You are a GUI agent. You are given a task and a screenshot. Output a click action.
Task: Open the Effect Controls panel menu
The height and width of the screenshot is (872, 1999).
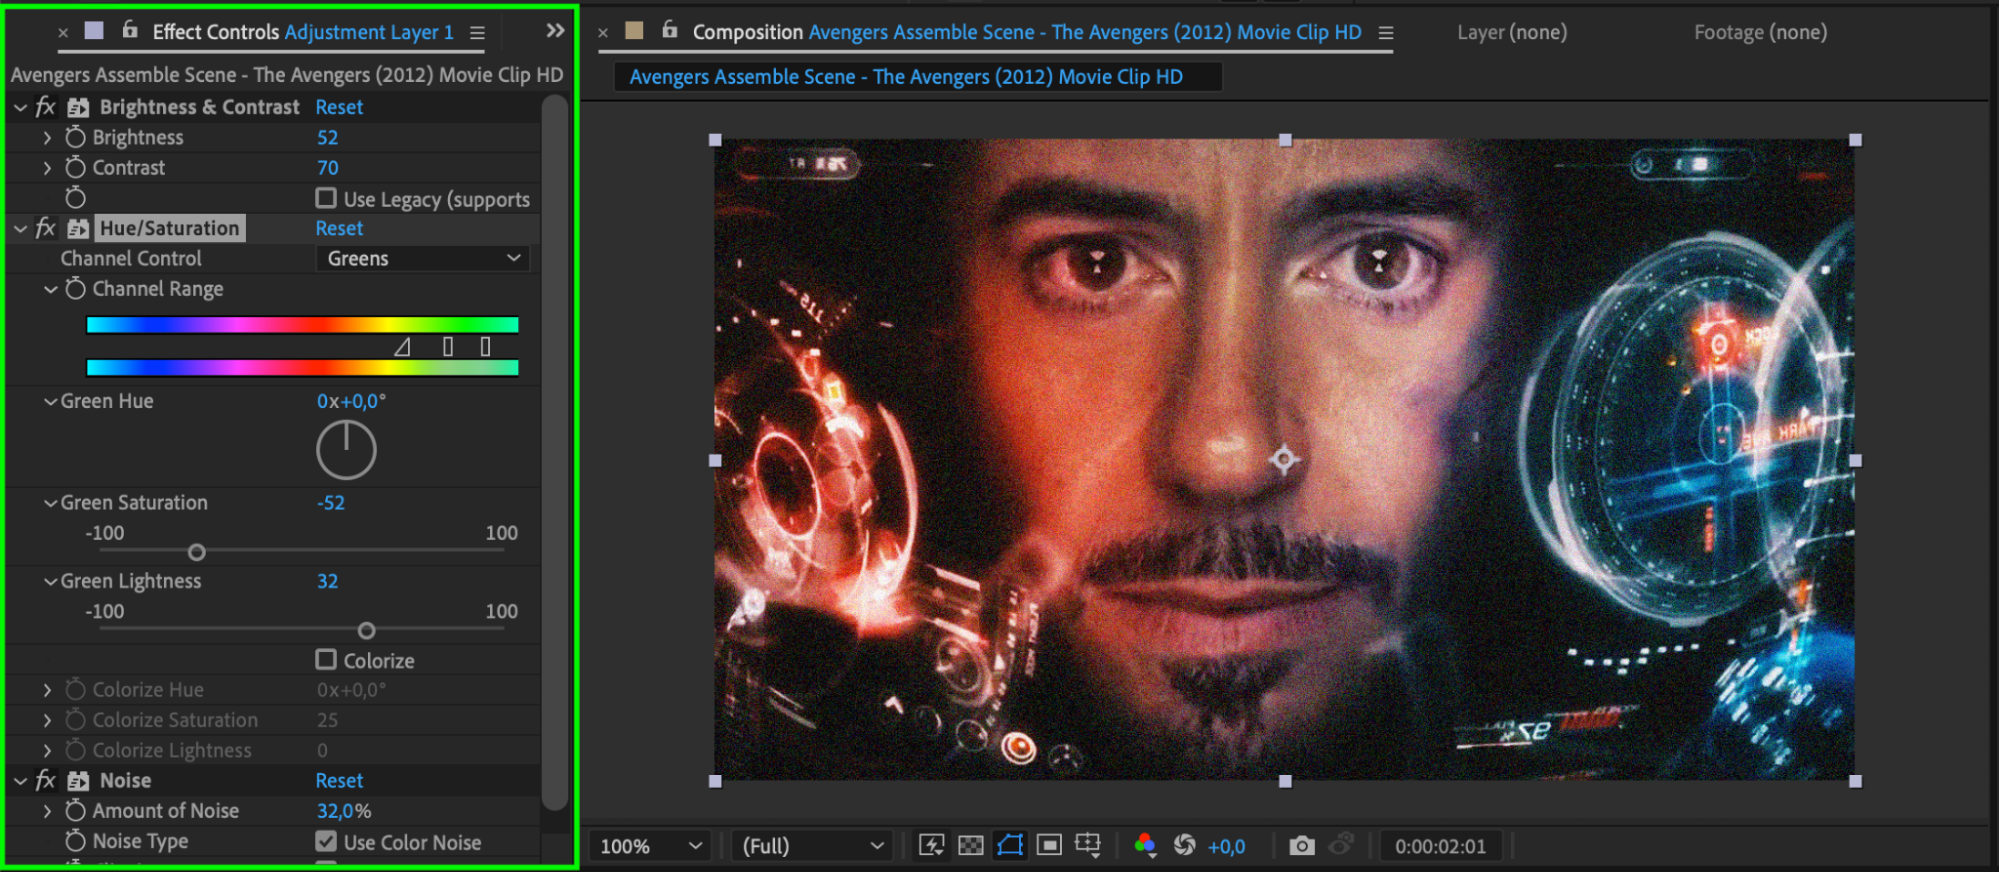(478, 33)
